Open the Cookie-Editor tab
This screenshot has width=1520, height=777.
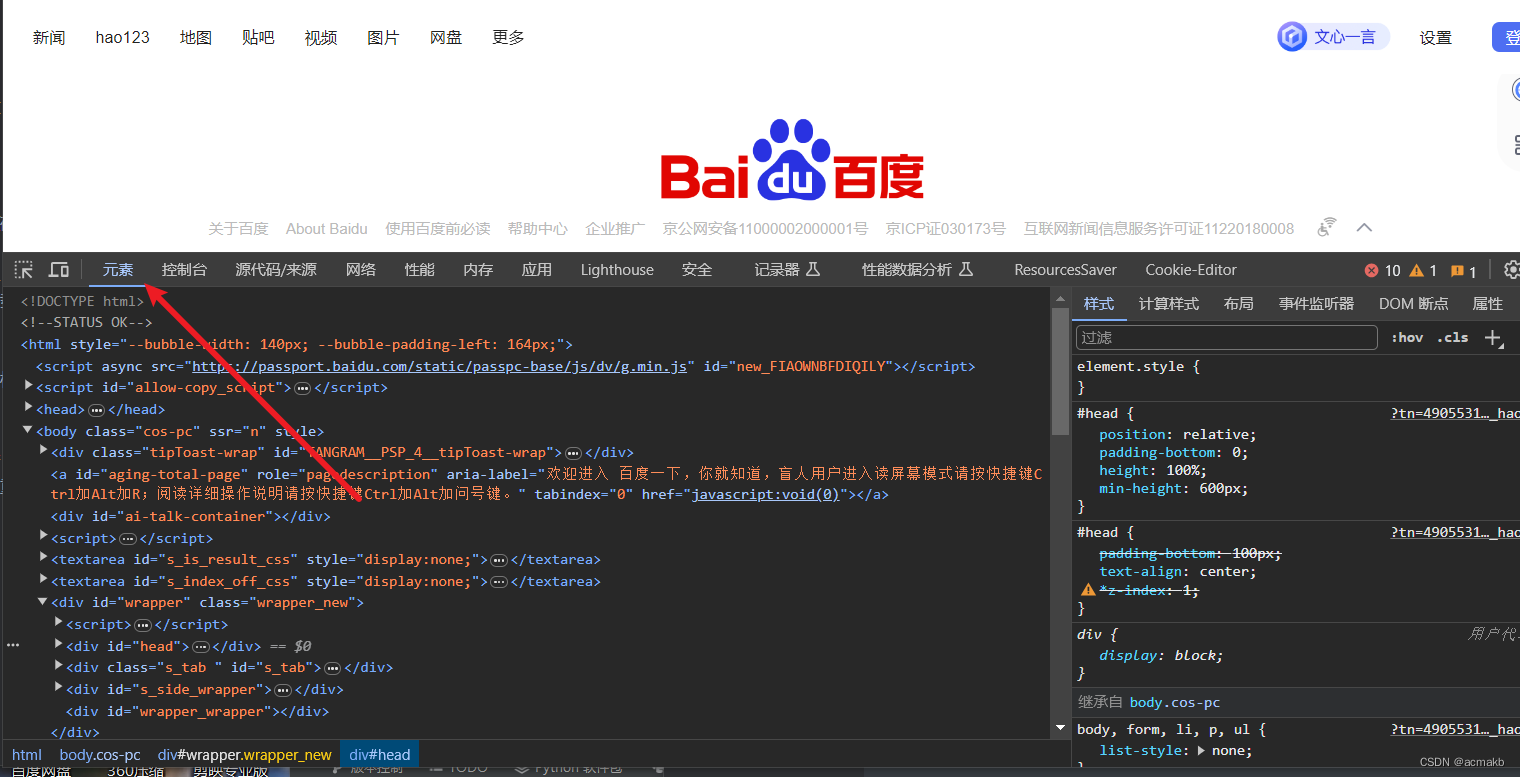(x=1191, y=270)
